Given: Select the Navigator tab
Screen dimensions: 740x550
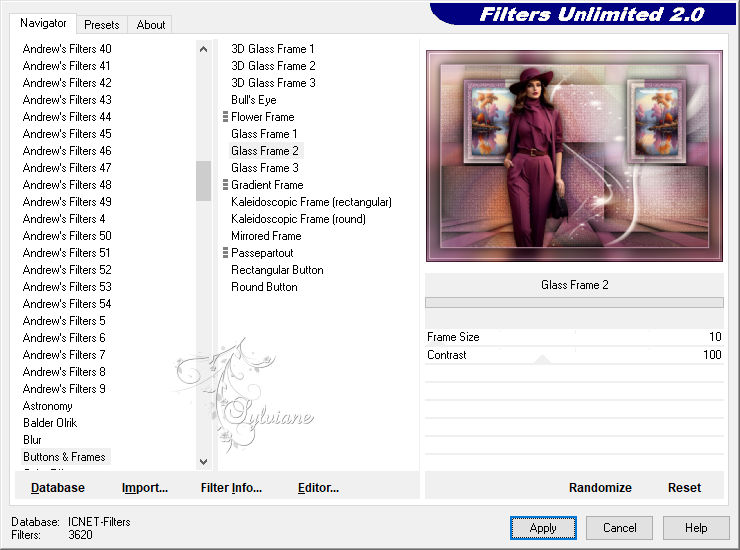Looking at the screenshot, I should coord(43,23).
